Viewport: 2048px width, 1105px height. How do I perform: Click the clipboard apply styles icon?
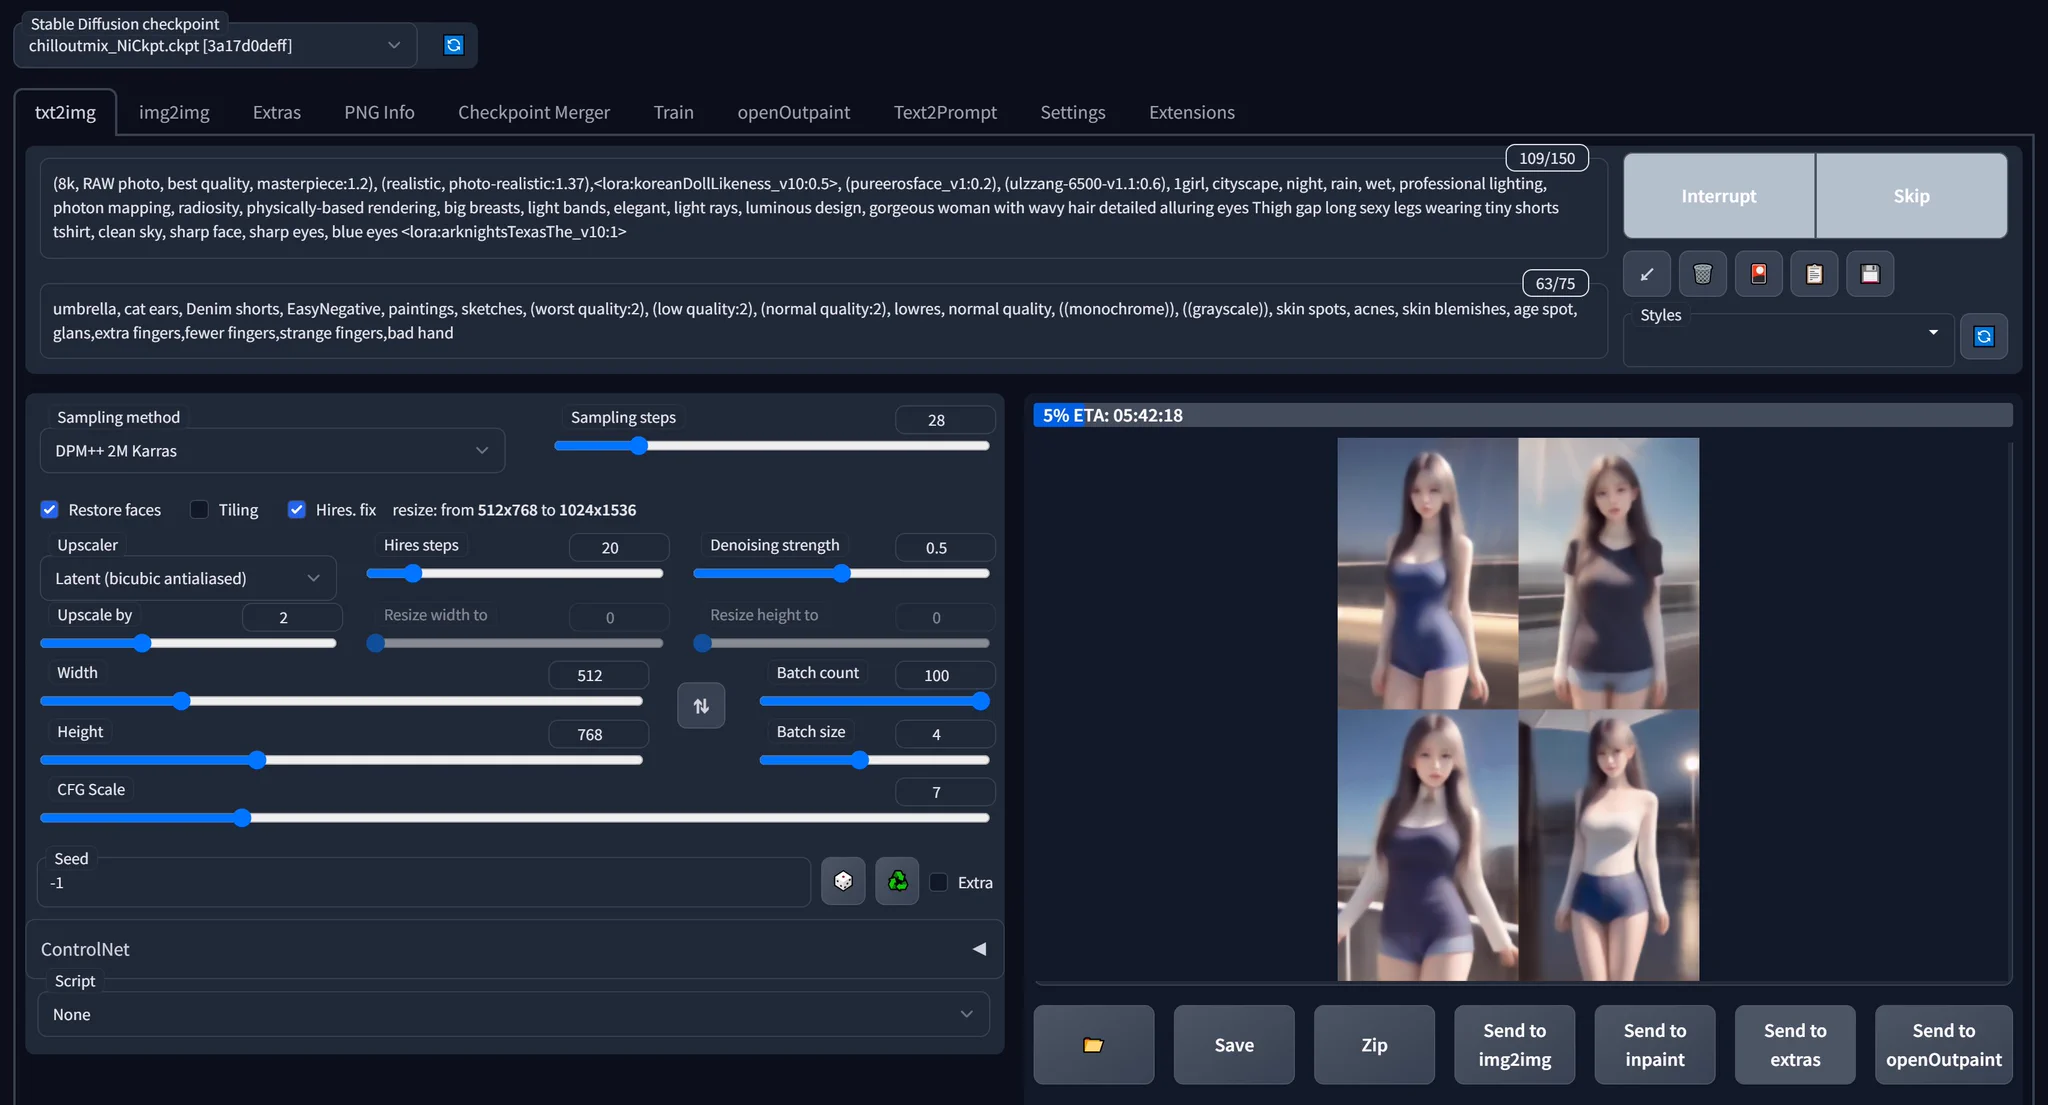tap(1815, 274)
